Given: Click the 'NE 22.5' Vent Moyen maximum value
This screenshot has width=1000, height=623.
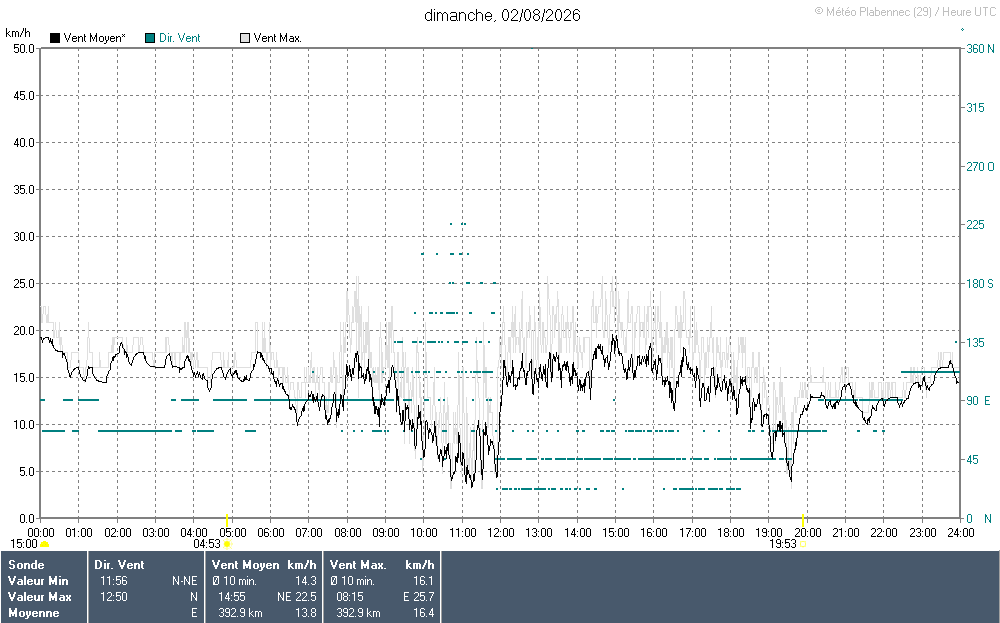Looking at the screenshot, I should click(x=297, y=597).
